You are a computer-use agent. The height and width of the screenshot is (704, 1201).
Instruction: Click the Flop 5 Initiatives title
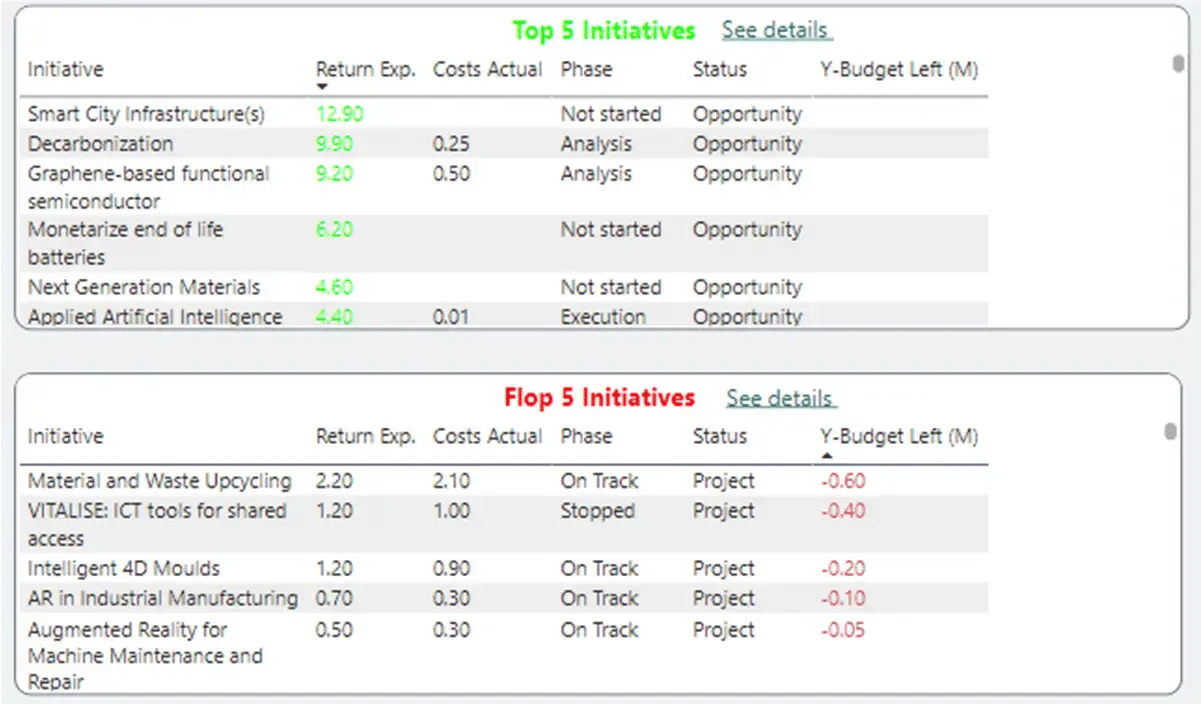599,397
